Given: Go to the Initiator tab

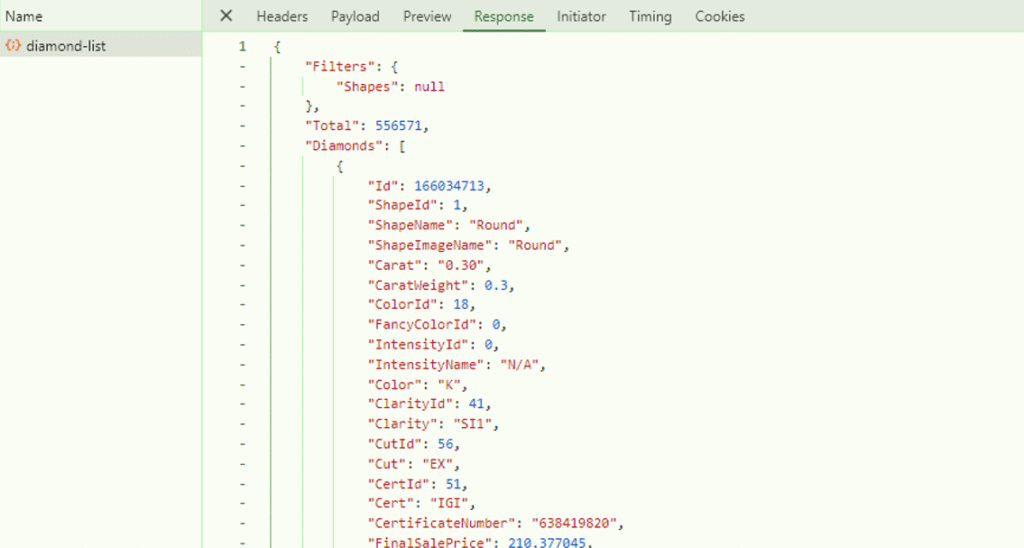Looking at the screenshot, I should tap(581, 16).
